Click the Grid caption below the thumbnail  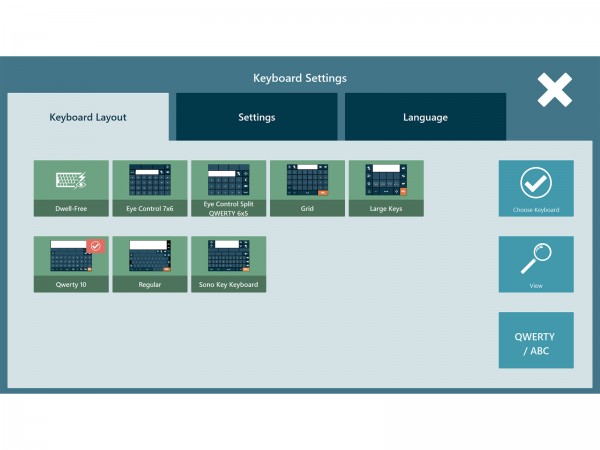[307, 209]
